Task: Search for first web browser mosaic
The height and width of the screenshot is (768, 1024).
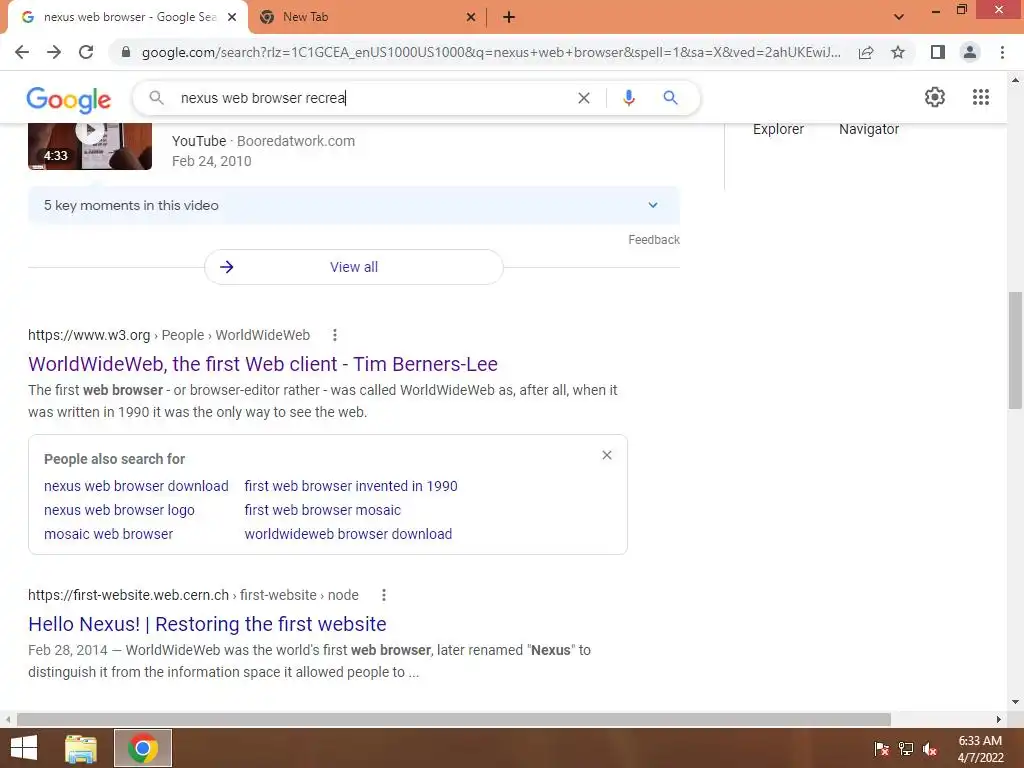Action: (x=323, y=510)
